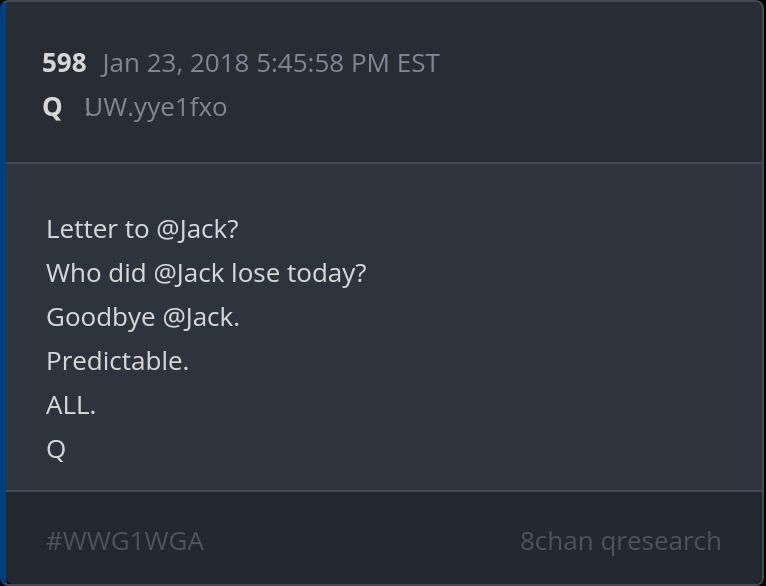Click post number 598
The width and height of the screenshot is (766, 586).
coord(64,63)
